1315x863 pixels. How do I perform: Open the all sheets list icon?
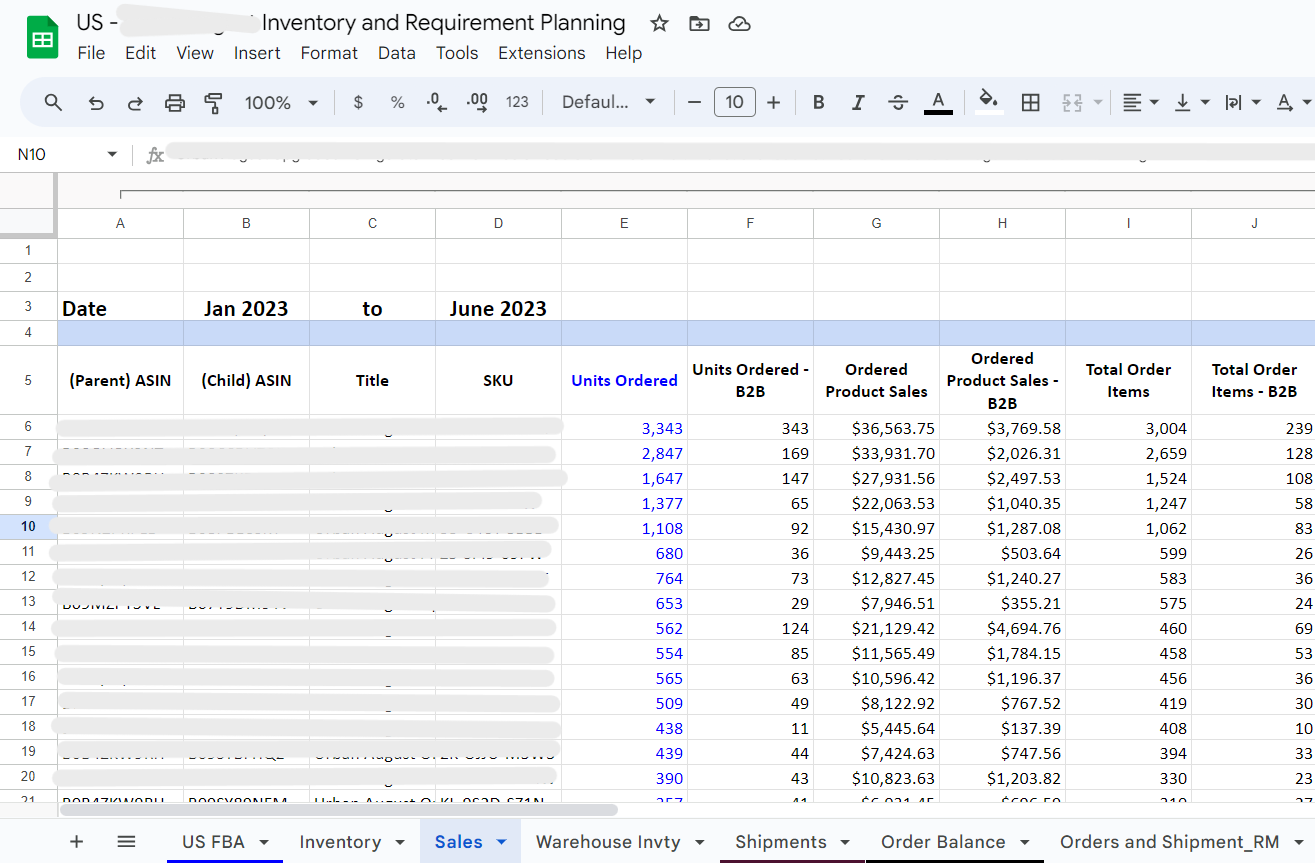coord(126,842)
